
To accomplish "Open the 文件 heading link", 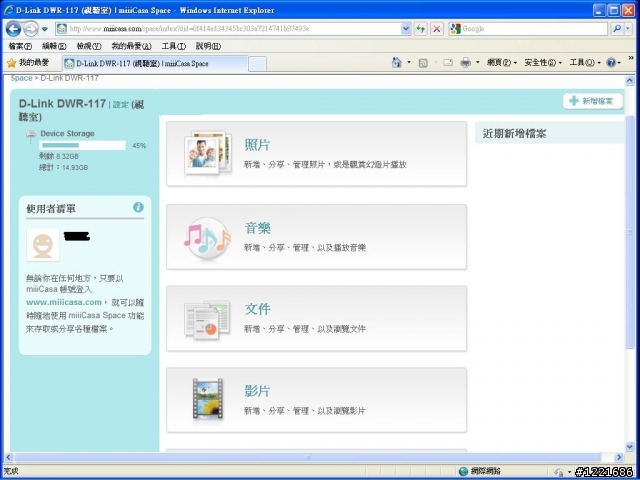I will point(257,309).
